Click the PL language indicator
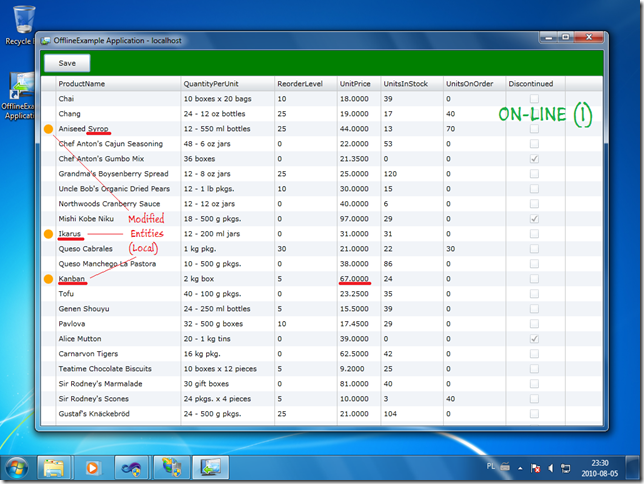 tap(490, 466)
